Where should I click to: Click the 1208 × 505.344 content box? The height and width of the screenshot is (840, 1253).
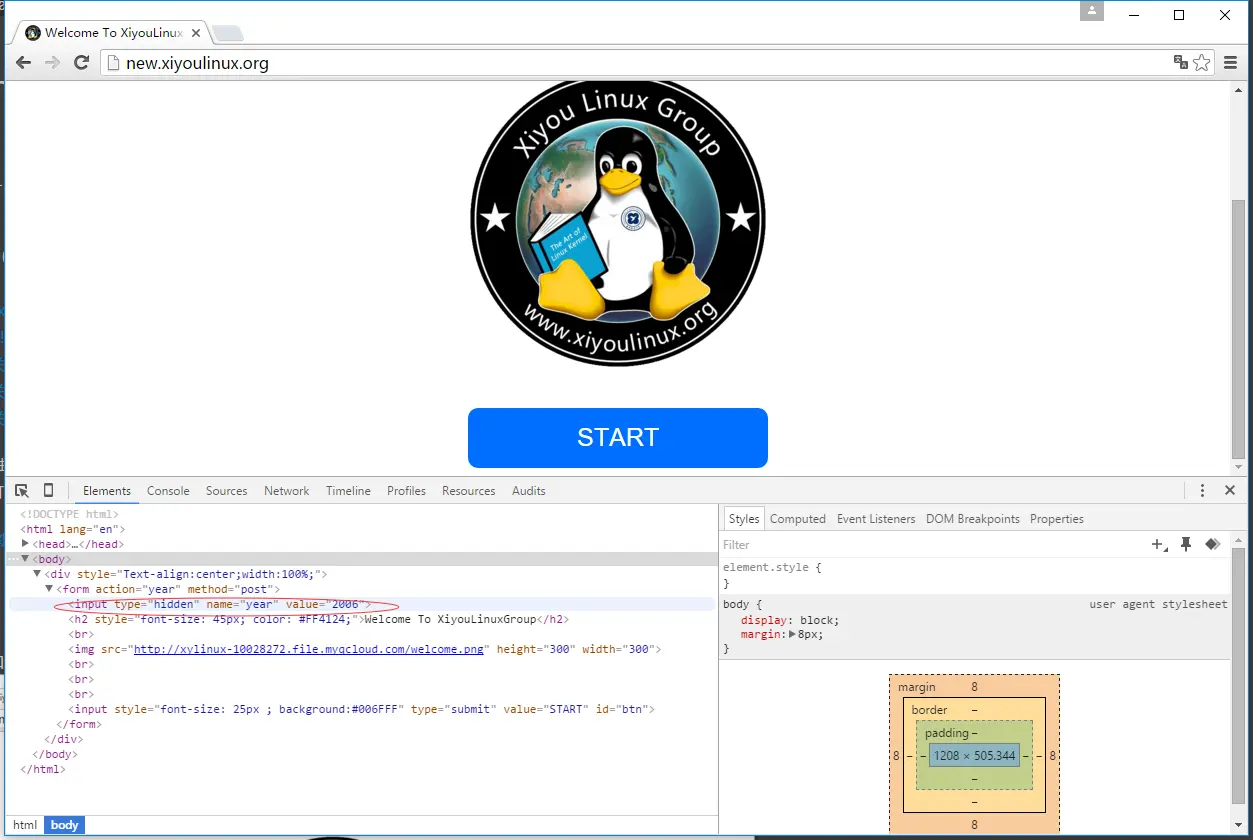974,756
